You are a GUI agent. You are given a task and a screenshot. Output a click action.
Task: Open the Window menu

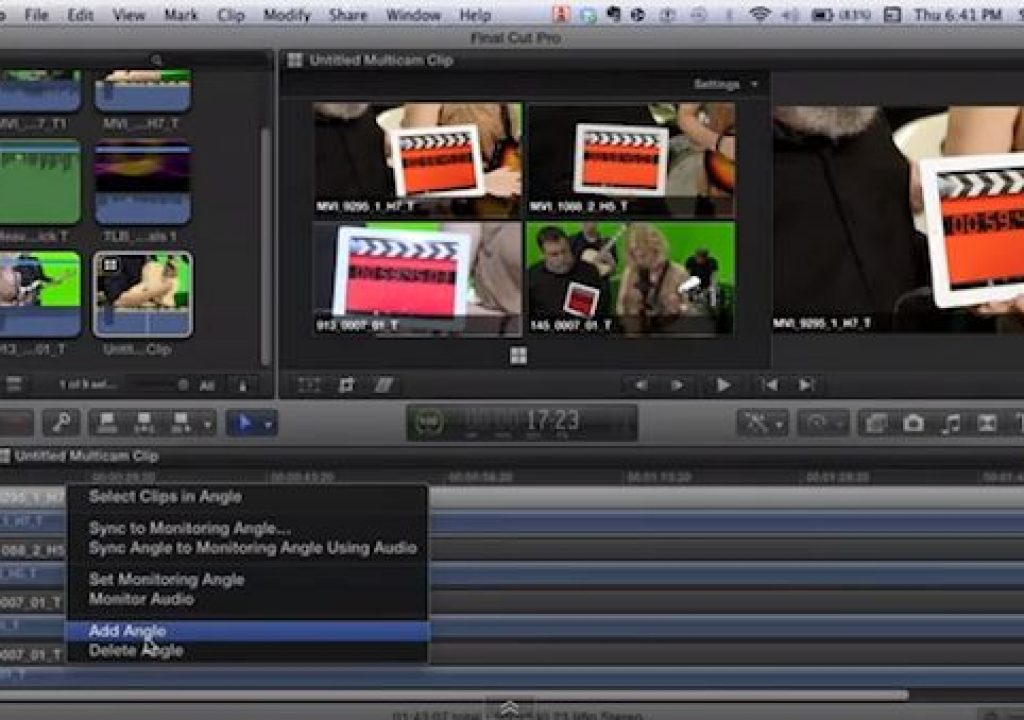click(413, 14)
